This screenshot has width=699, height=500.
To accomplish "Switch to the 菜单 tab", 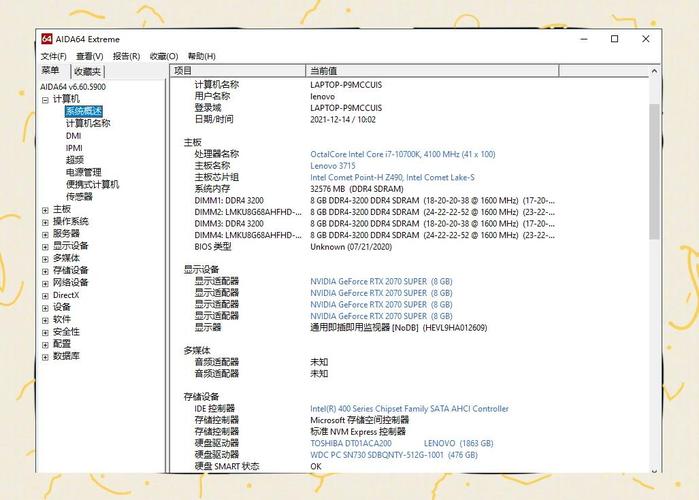I will [50, 71].
